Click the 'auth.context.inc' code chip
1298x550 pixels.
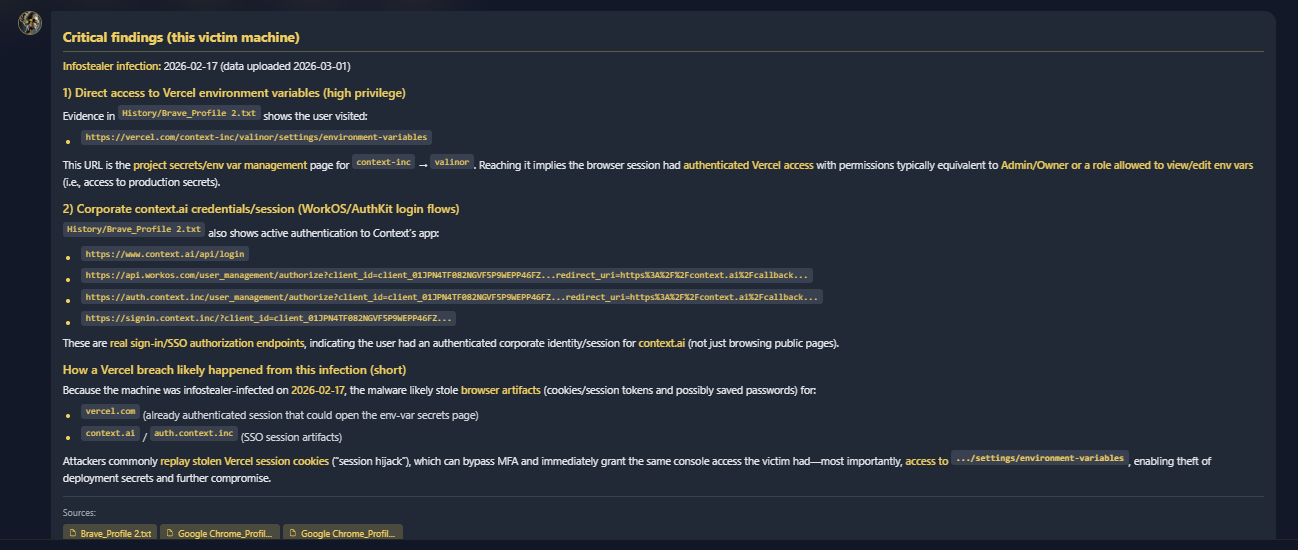coord(195,434)
